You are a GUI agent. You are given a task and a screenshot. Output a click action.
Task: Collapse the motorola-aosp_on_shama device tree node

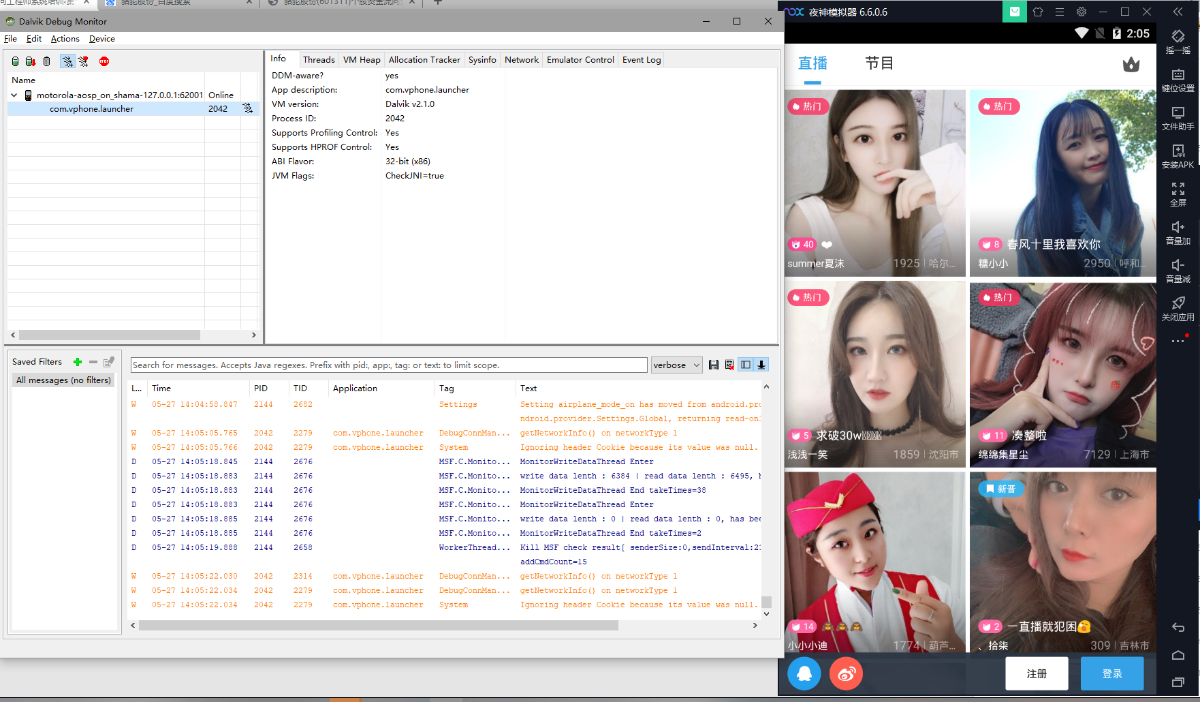point(15,95)
